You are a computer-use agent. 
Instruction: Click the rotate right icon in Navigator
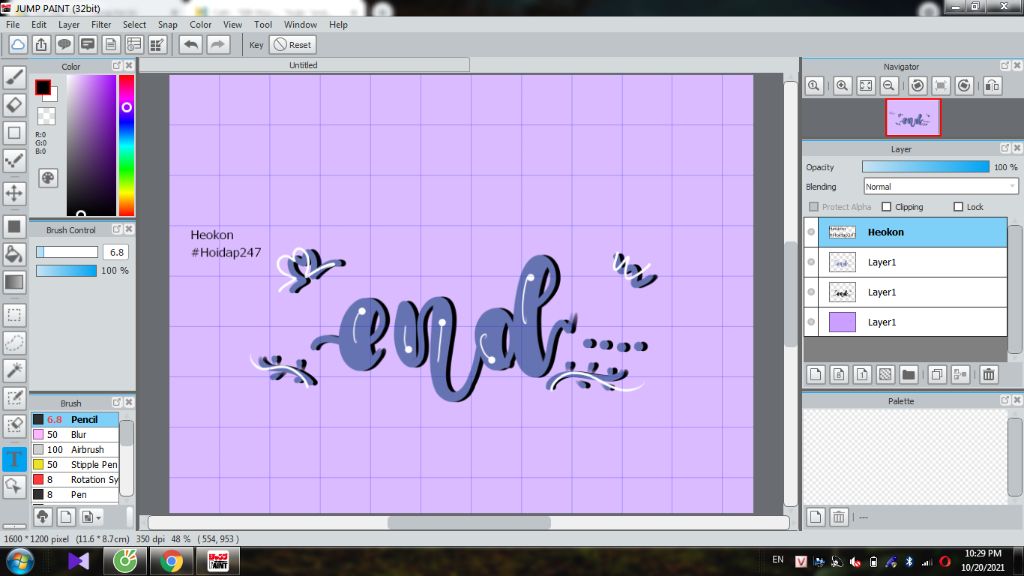point(964,86)
